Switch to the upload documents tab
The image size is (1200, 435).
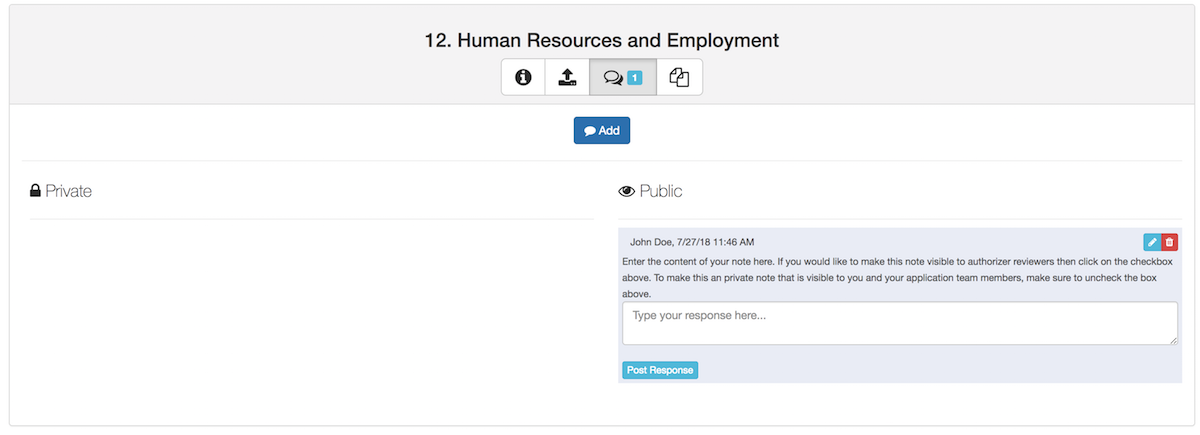tap(567, 77)
